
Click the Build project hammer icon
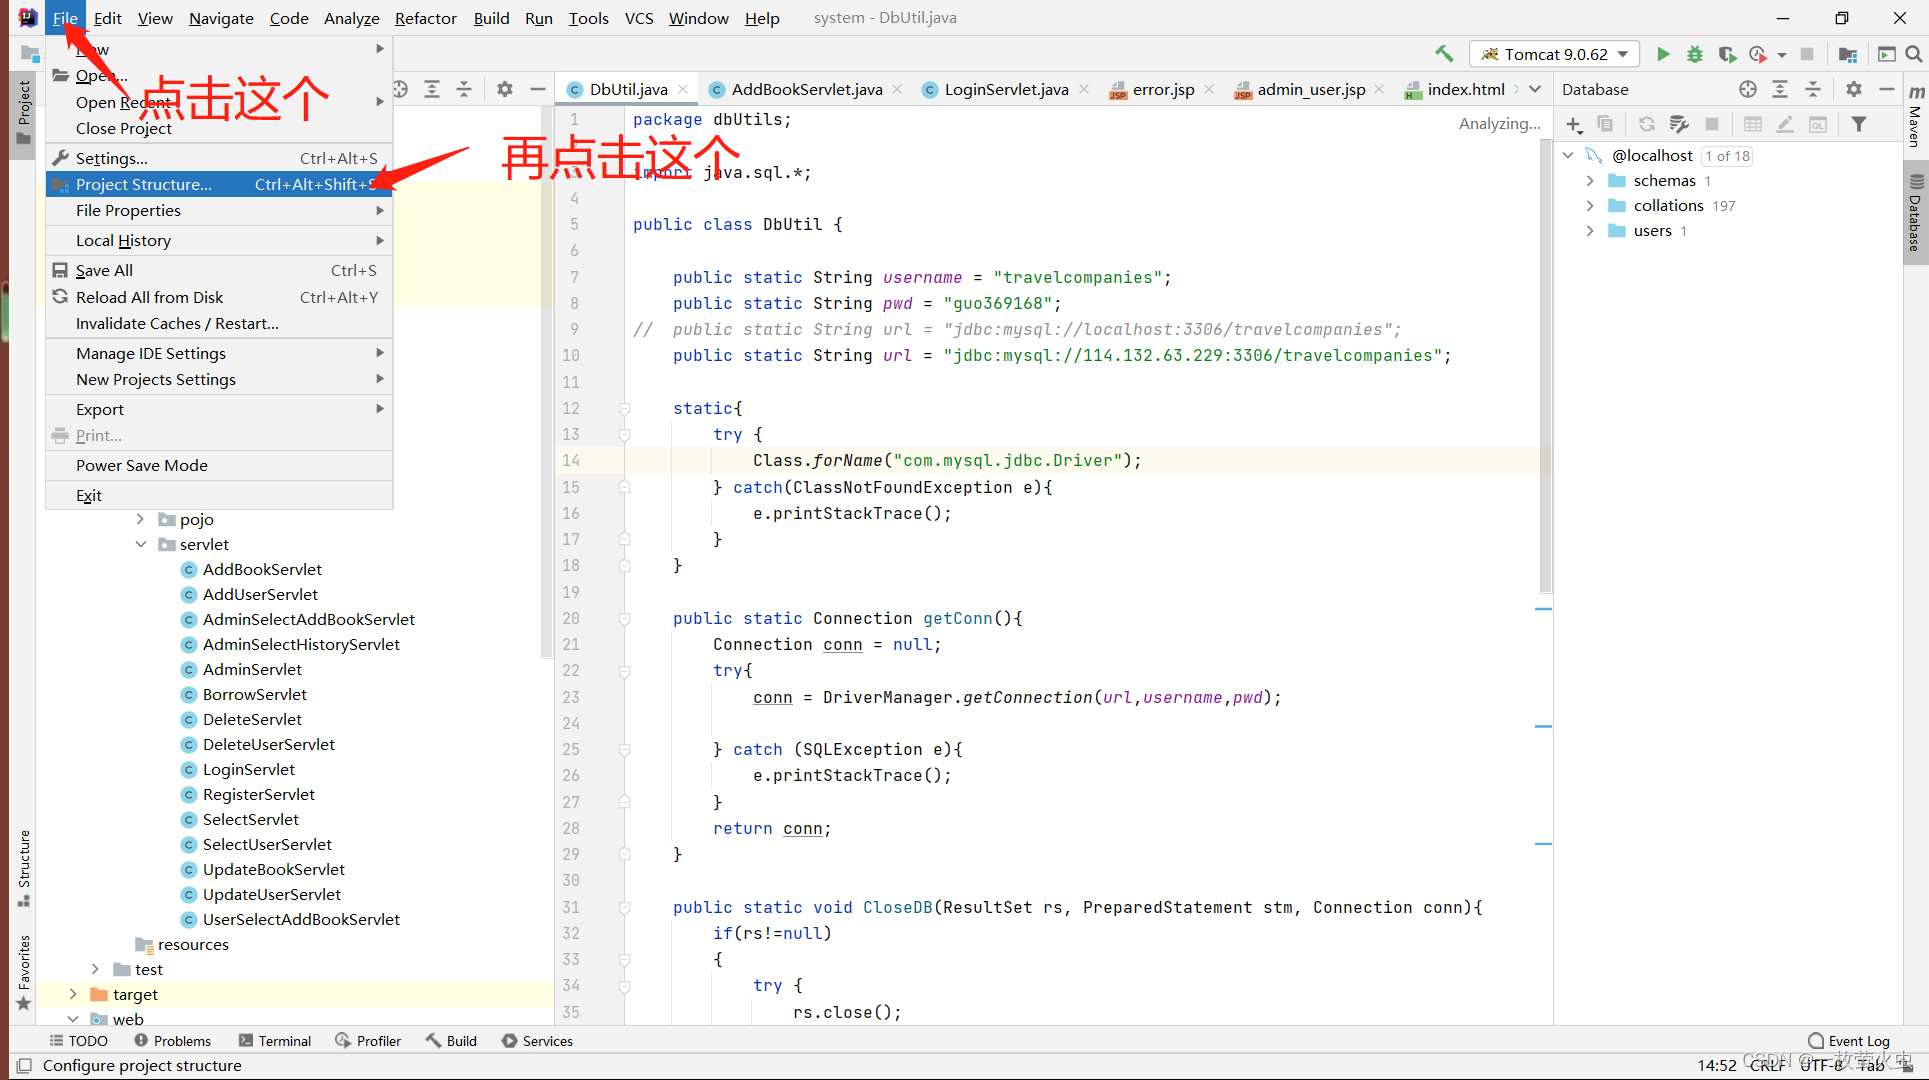tap(1444, 54)
